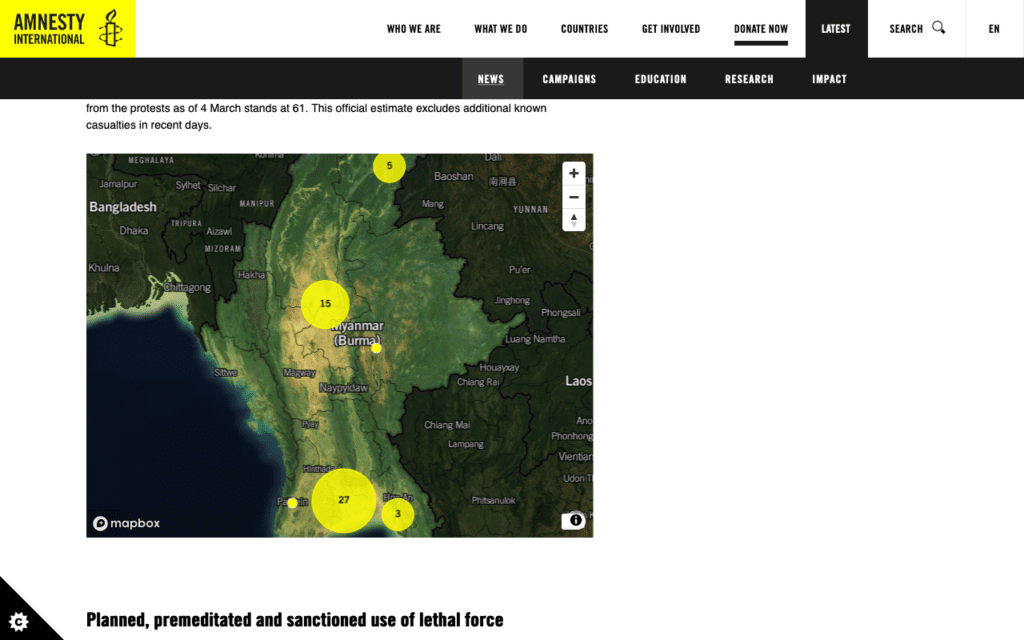1024x640 pixels.
Task: Click the heading about planned lethal force
Action: [295, 619]
